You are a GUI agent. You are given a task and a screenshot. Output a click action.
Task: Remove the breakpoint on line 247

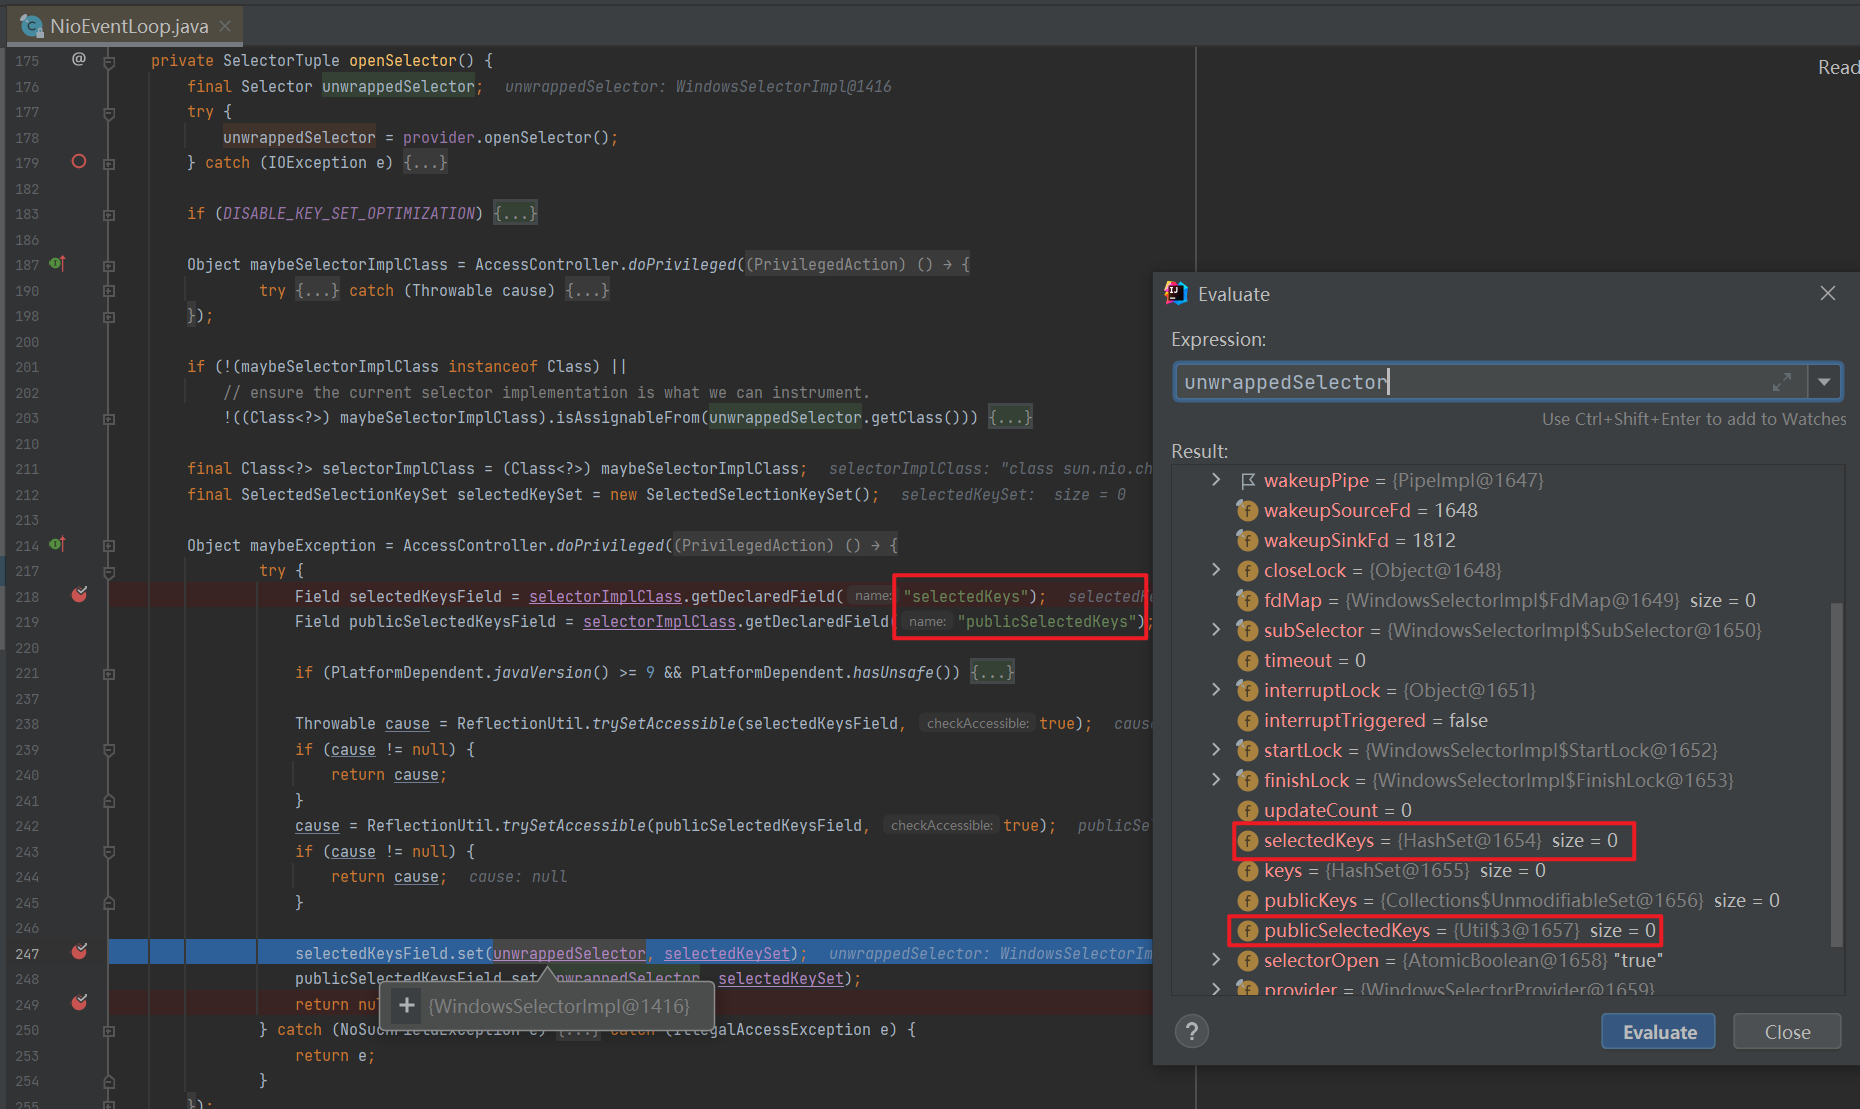(x=79, y=952)
